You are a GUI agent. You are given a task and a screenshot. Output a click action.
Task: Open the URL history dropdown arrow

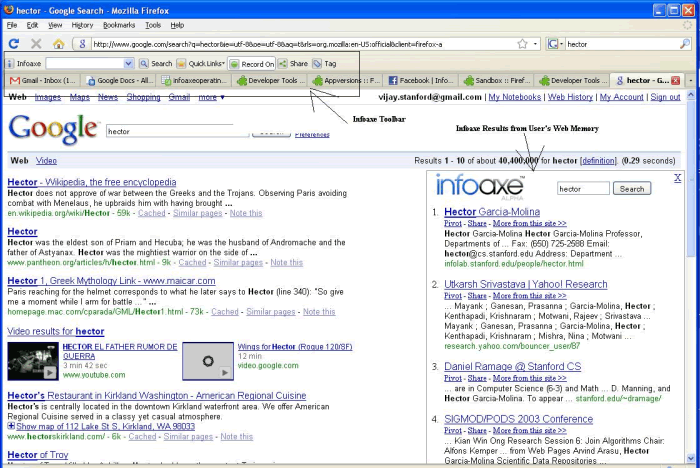click(x=535, y=44)
